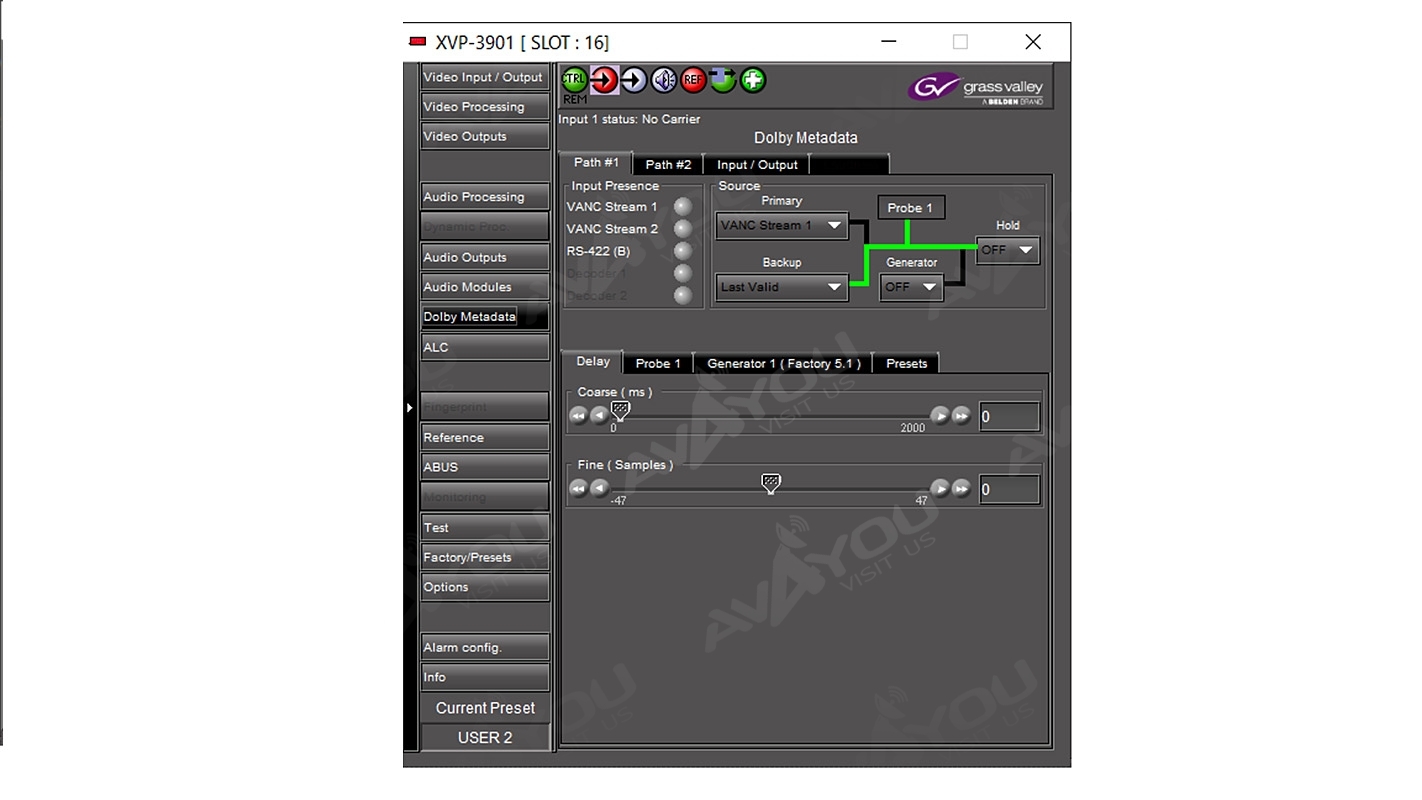The height and width of the screenshot is (800, 1422).
Task: Click the white arrow status icon
Action: (x=634, y=80)
